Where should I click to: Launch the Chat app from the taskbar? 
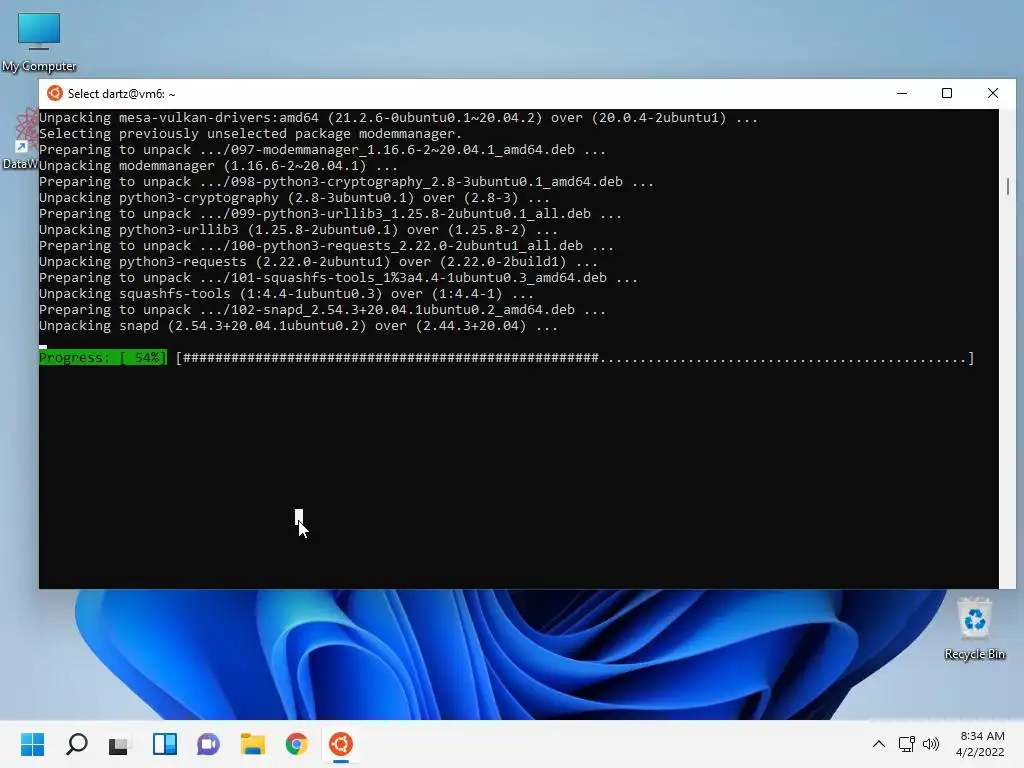click(208, 744)
